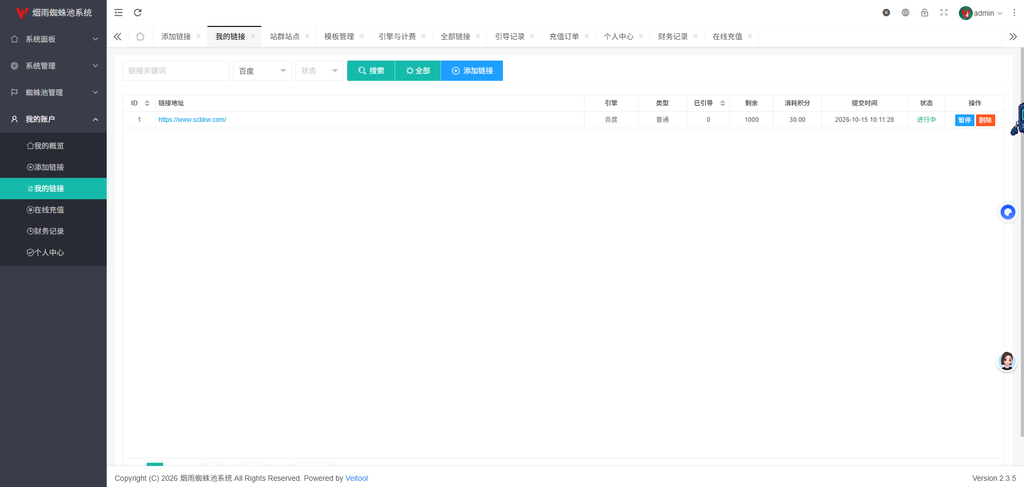Viewport: 1024px width, 487px height.
Task: Close the 引导记录 tab
Action: (532, 37)
